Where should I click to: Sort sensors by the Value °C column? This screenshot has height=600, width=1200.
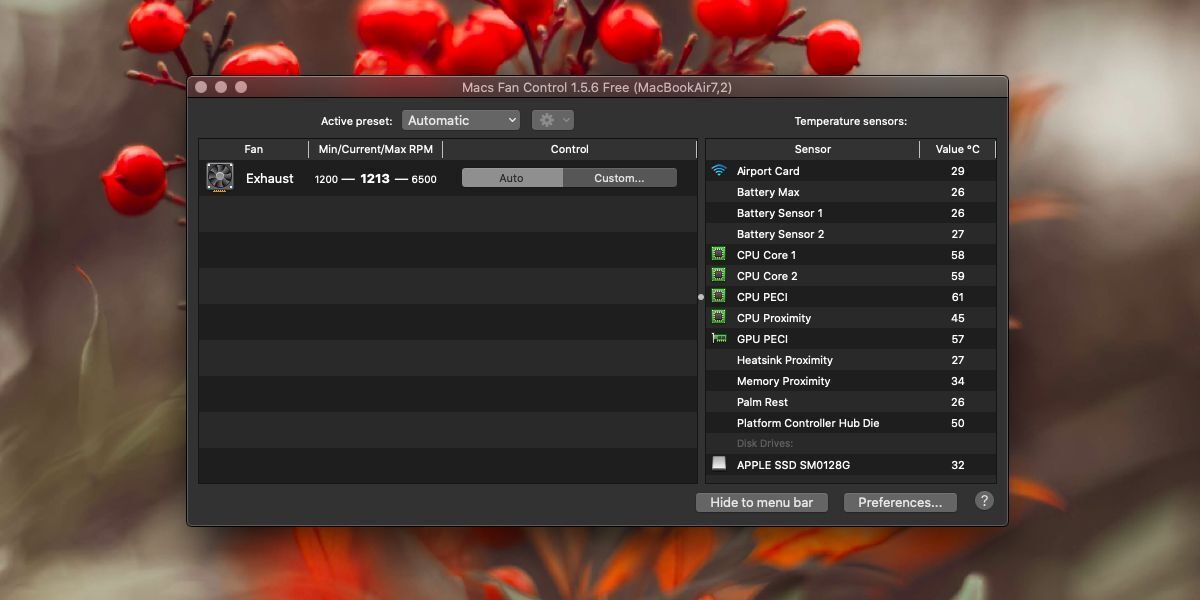[957, 148]
